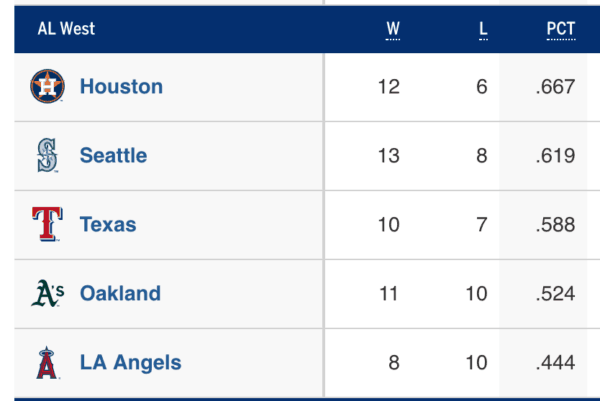Open the Oakland team link
Screen dimensions: 600x401
click(x=120, y=293)
